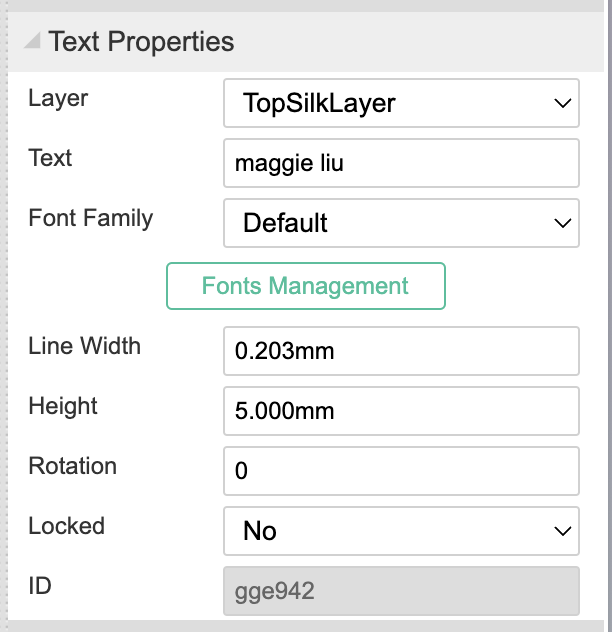Click the Rotation input field

(x=401, y=471)
